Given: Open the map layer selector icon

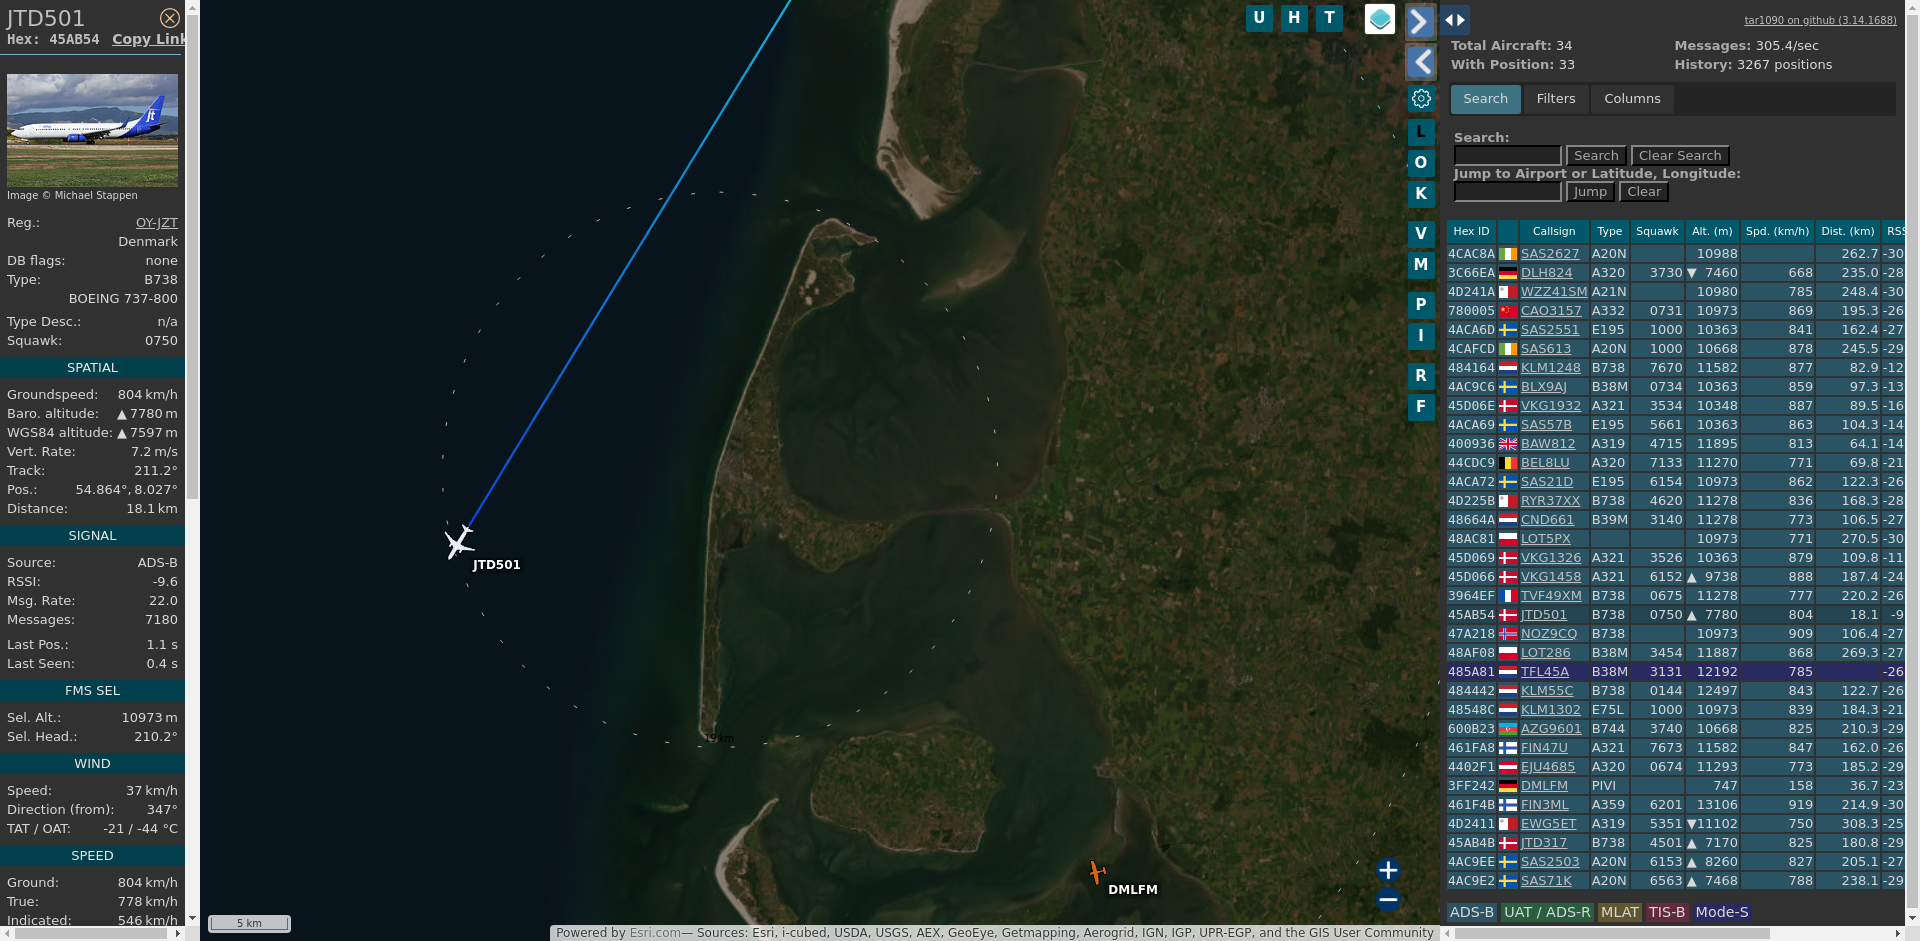Looking at the screenshot, I should (1380, 19).
